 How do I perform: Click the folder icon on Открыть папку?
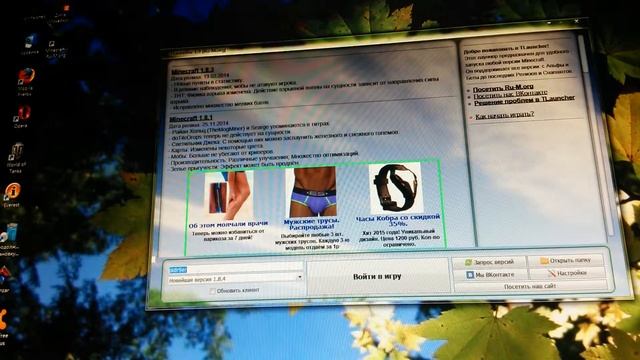(544, 260)
